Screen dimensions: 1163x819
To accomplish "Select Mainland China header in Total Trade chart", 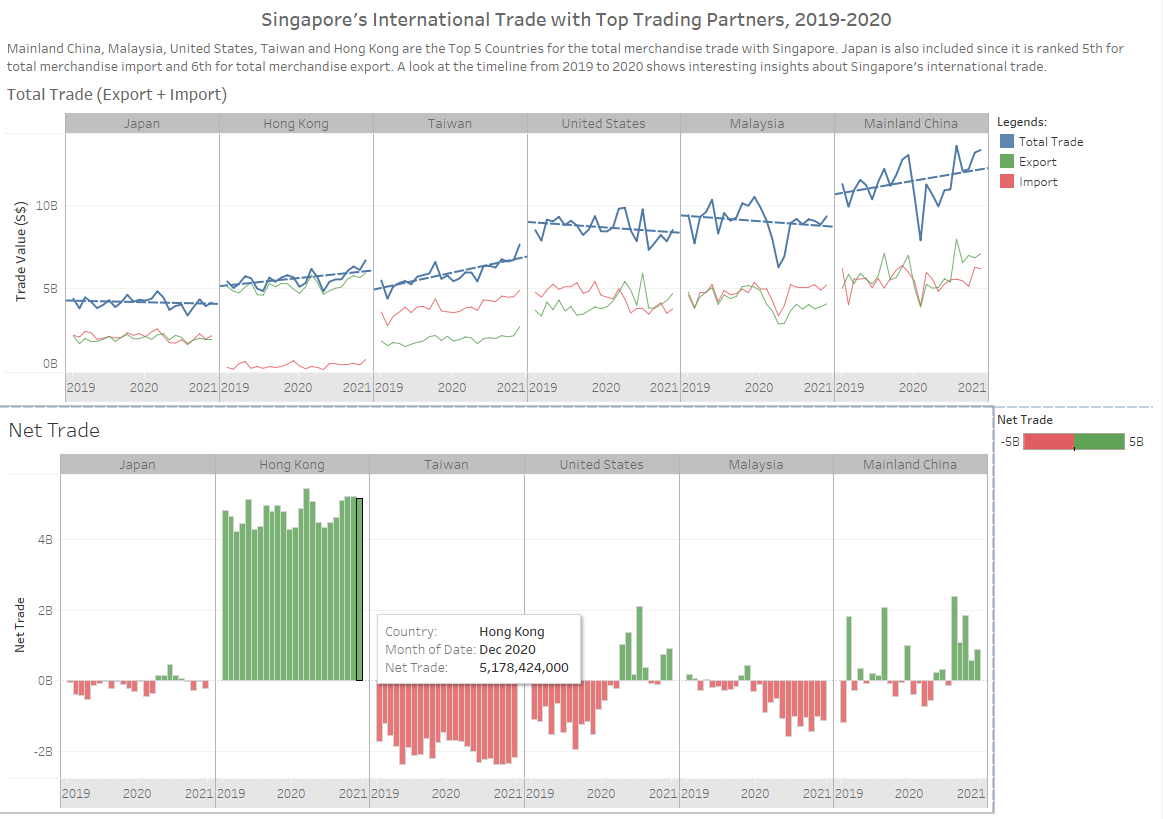I will tap(910, 124).
